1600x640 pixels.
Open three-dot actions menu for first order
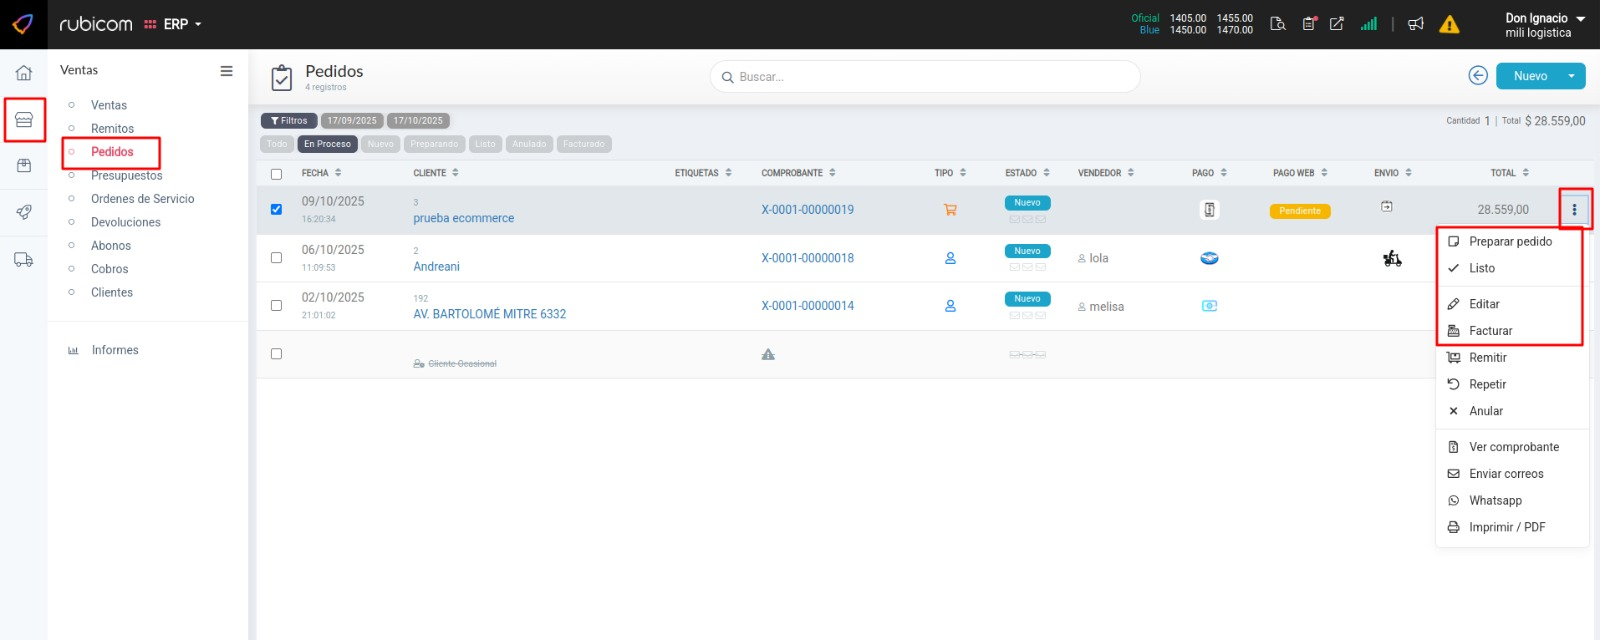point(1574,210)
